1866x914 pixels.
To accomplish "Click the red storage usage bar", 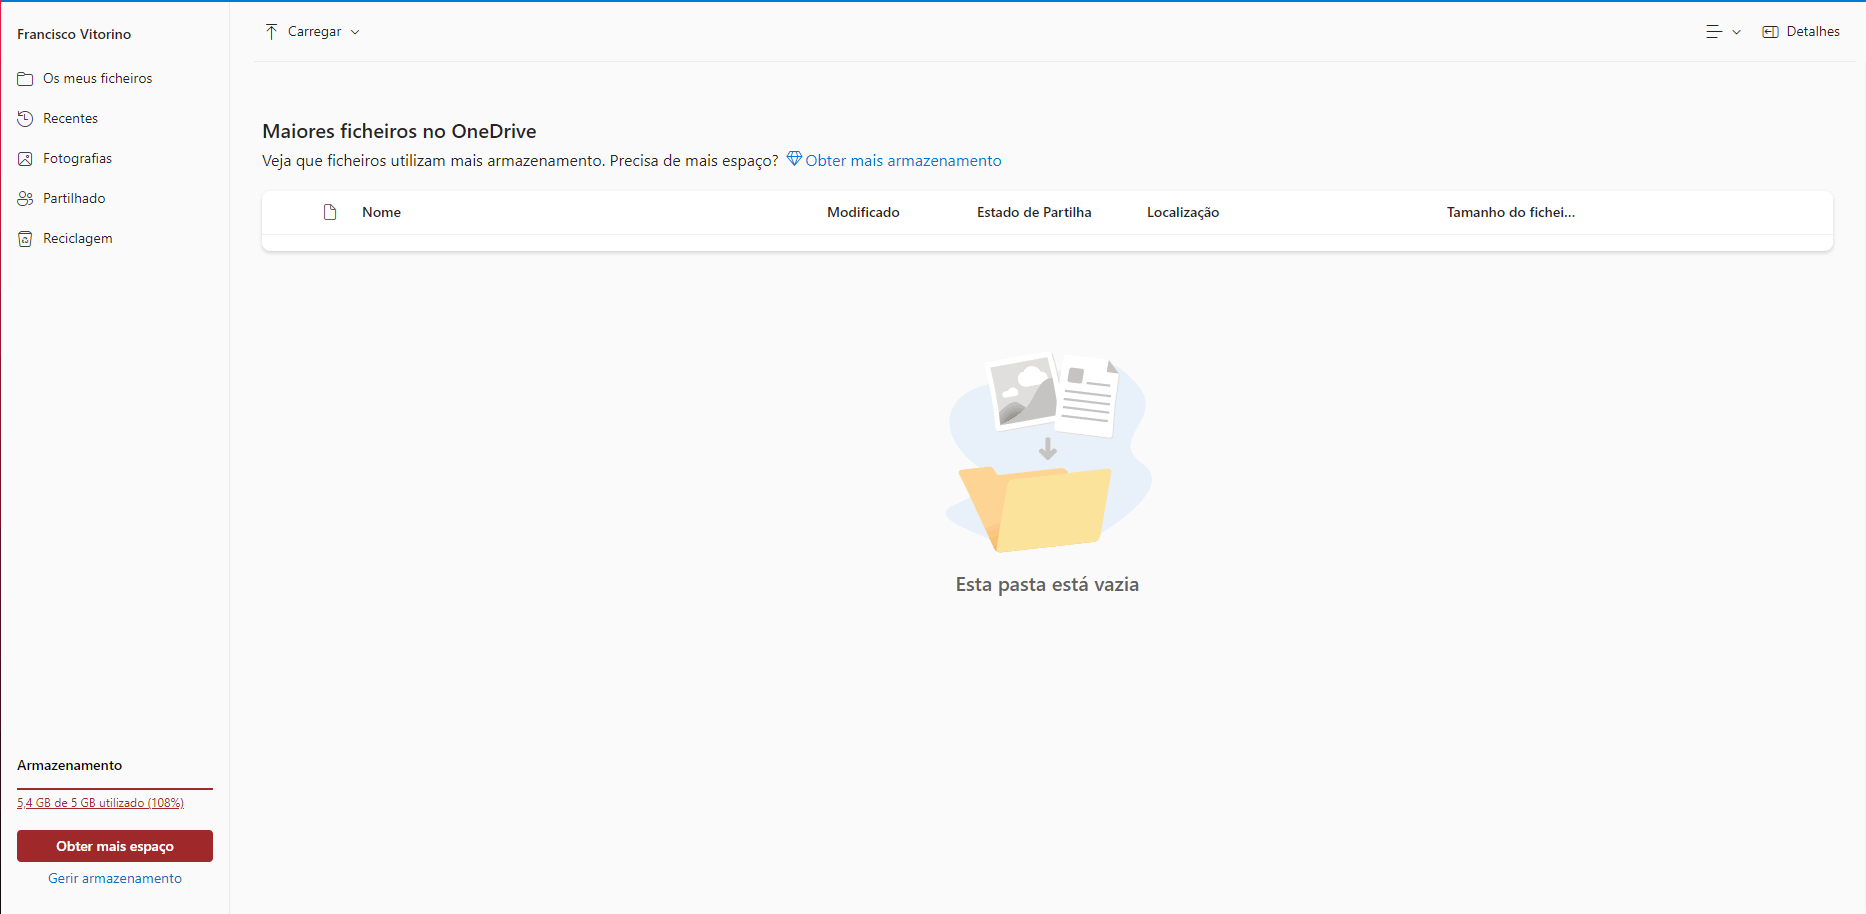I will point(115,789).
